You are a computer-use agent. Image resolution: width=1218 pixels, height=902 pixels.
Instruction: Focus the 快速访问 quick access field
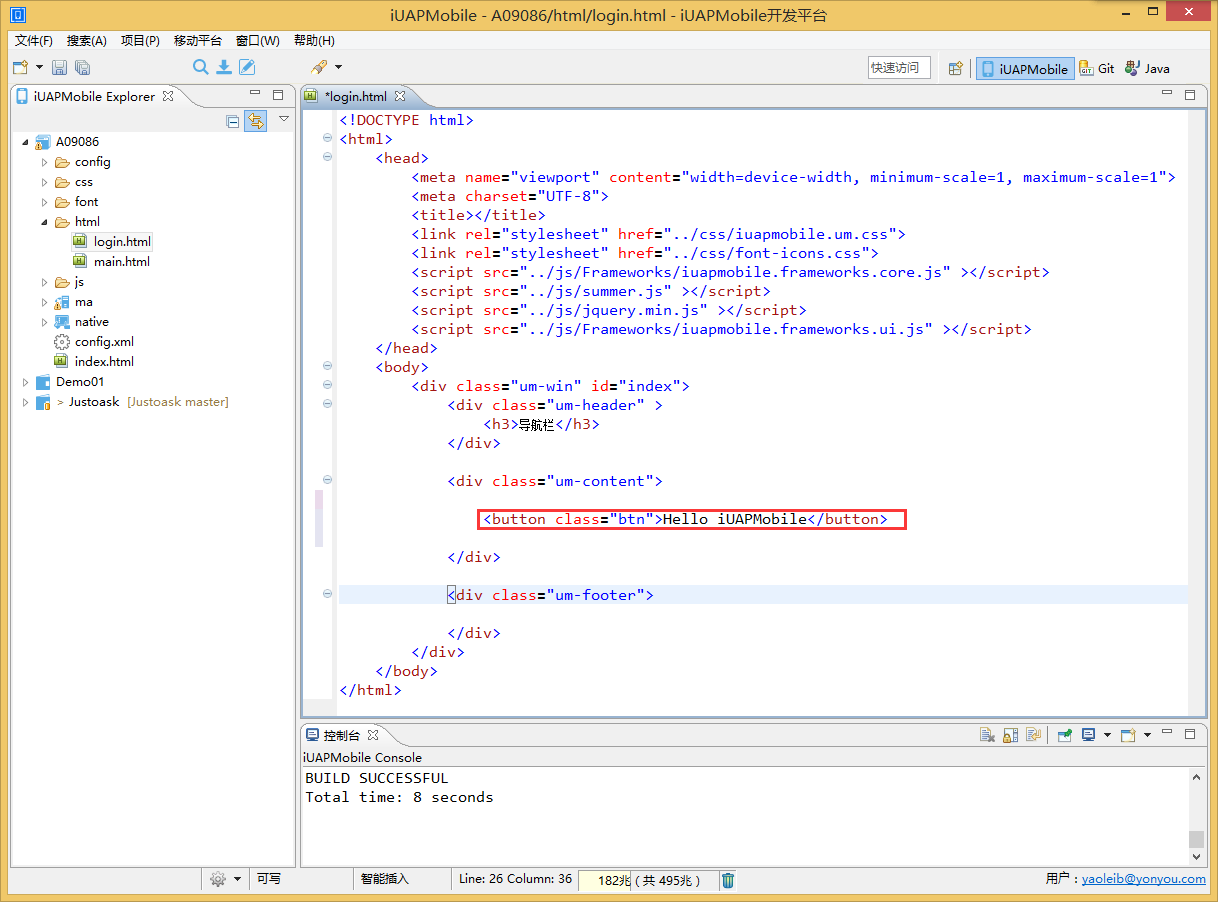[899, 68]
